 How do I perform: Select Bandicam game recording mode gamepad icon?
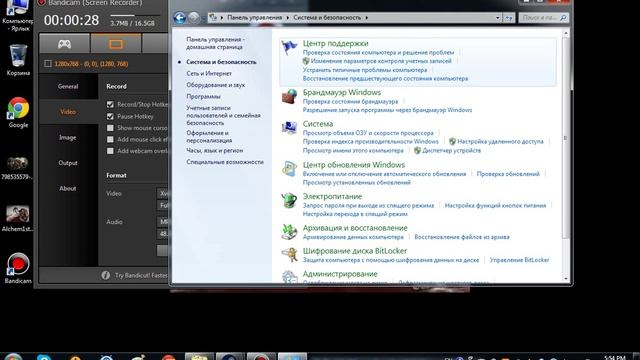point(64,44)
